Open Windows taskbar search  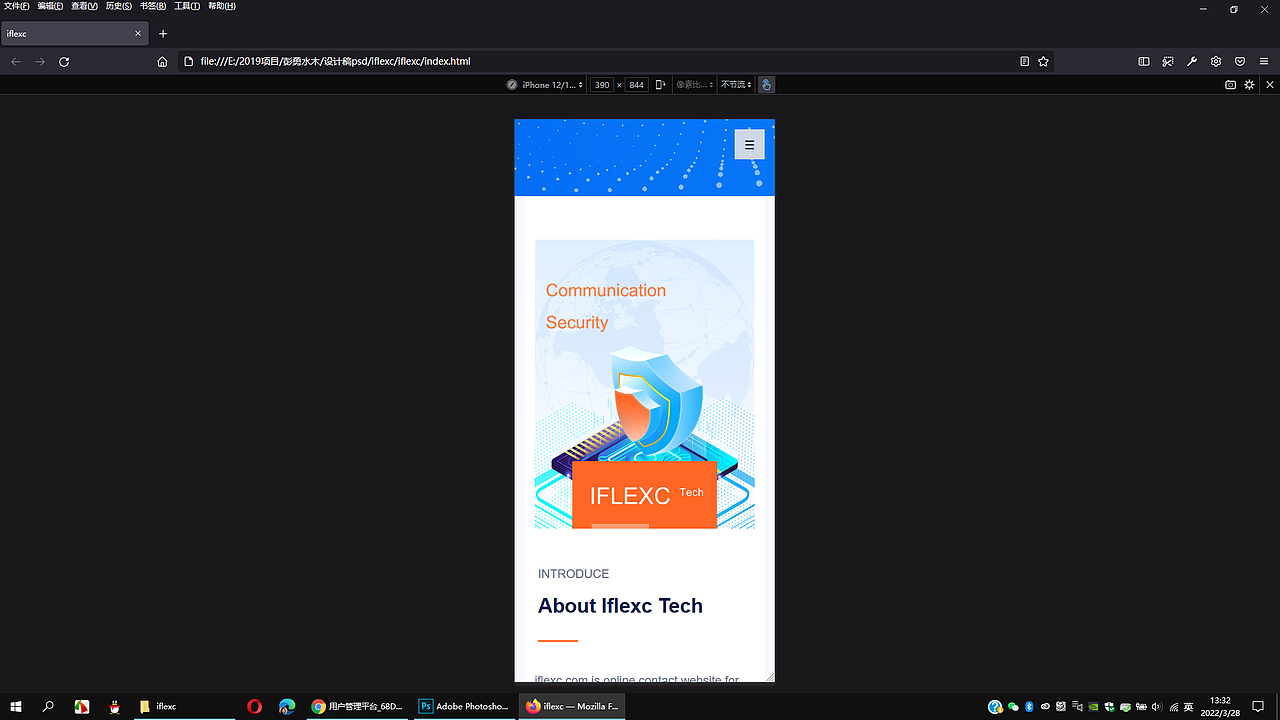pos(48,707)
